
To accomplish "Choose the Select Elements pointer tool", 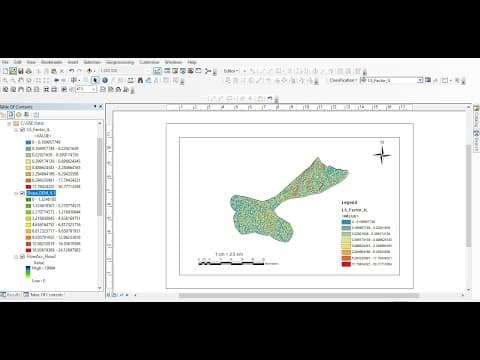I will point(96,80).
